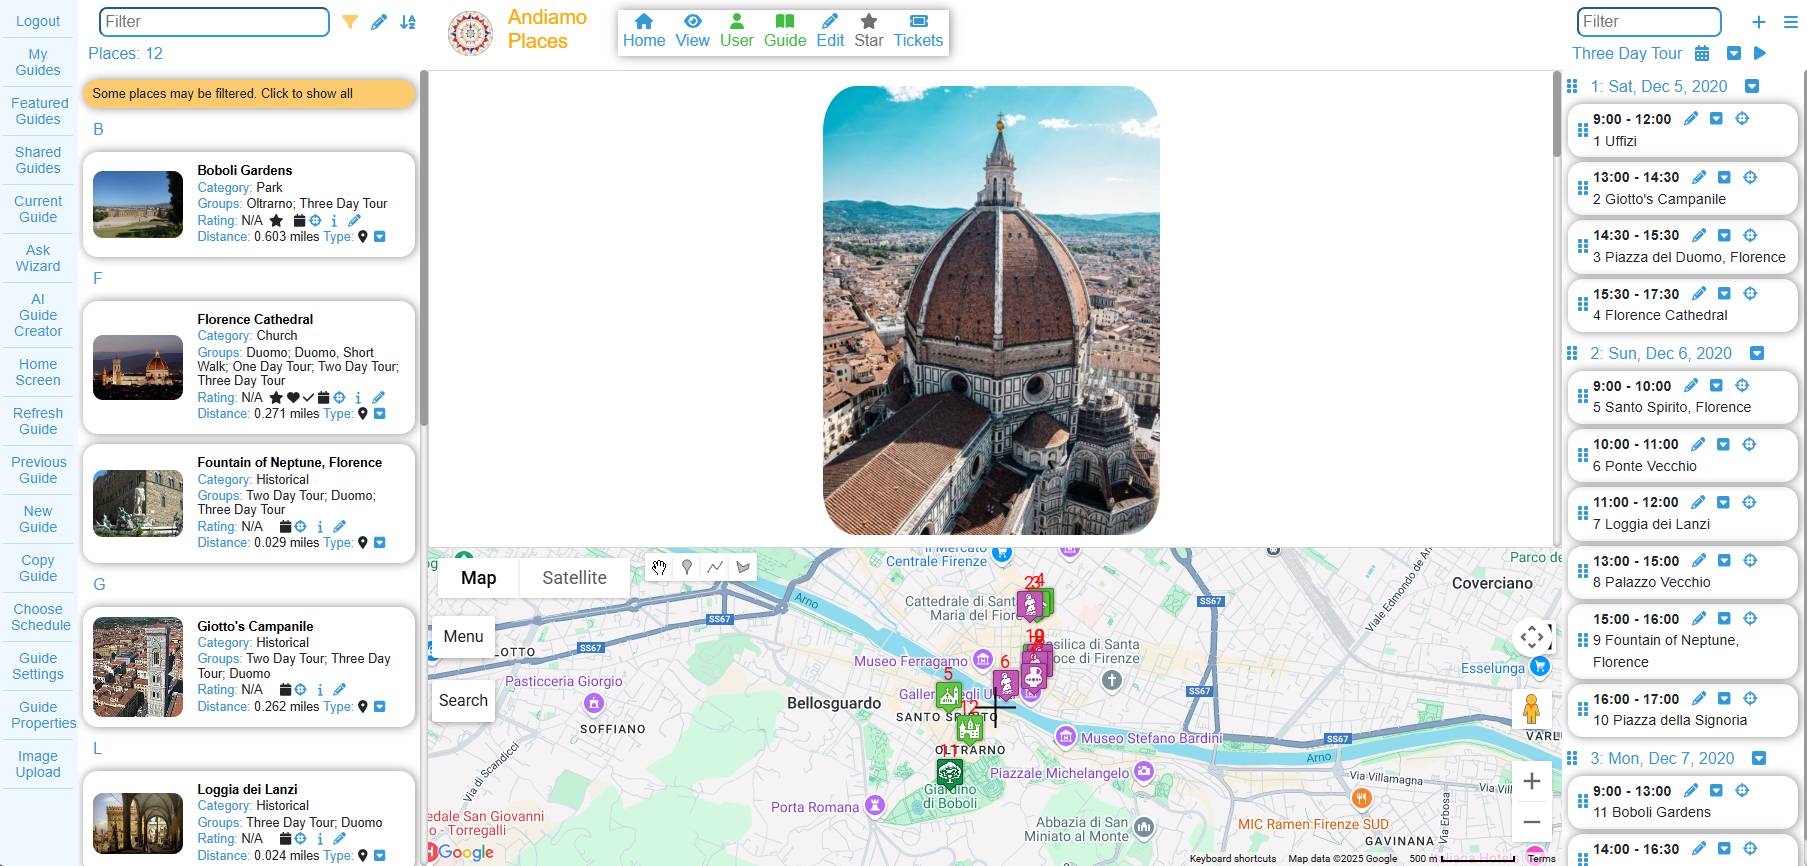Image resolution: width=1807 pixels, height=866 pixels.
Task: Toggle the heart favorite on Florence Cathedral
Action: click(x=293, y=398)
